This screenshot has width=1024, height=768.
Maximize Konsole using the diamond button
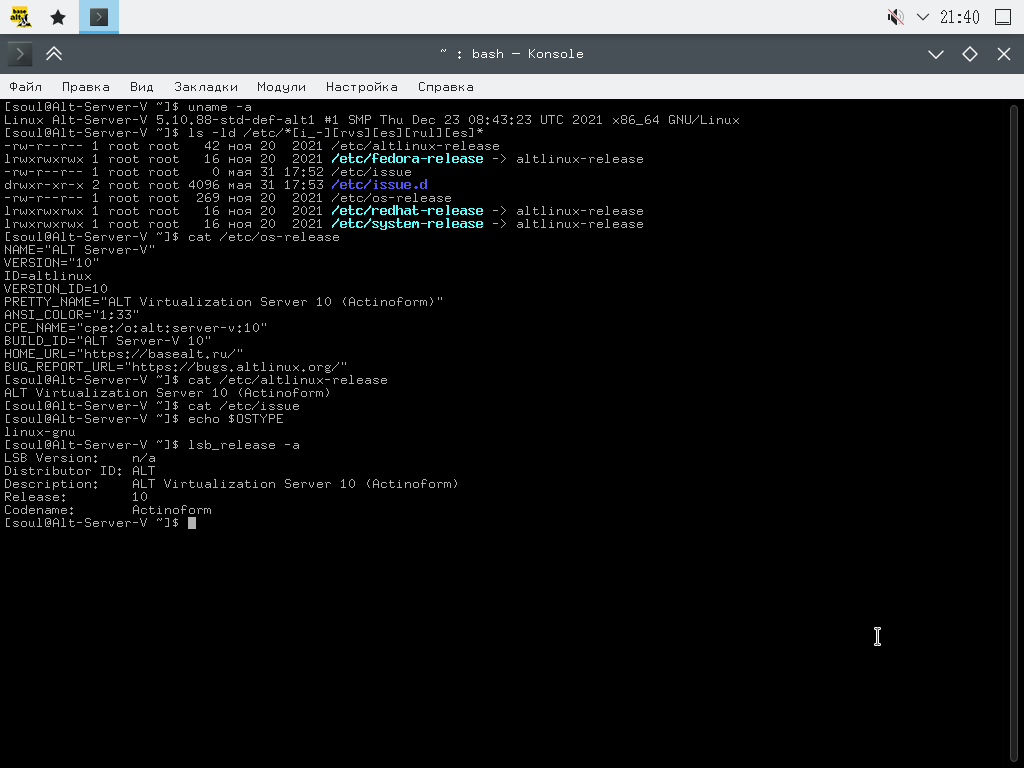(970, 54)
